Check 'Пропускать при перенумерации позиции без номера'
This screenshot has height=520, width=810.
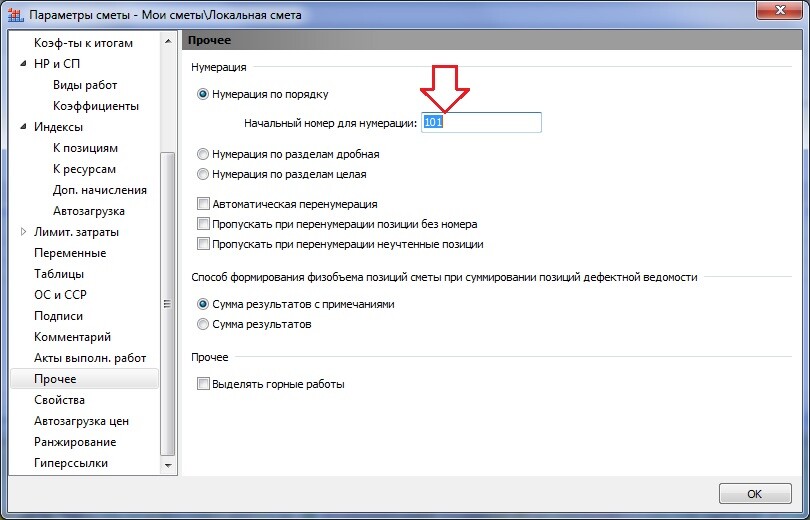(203, 224)
